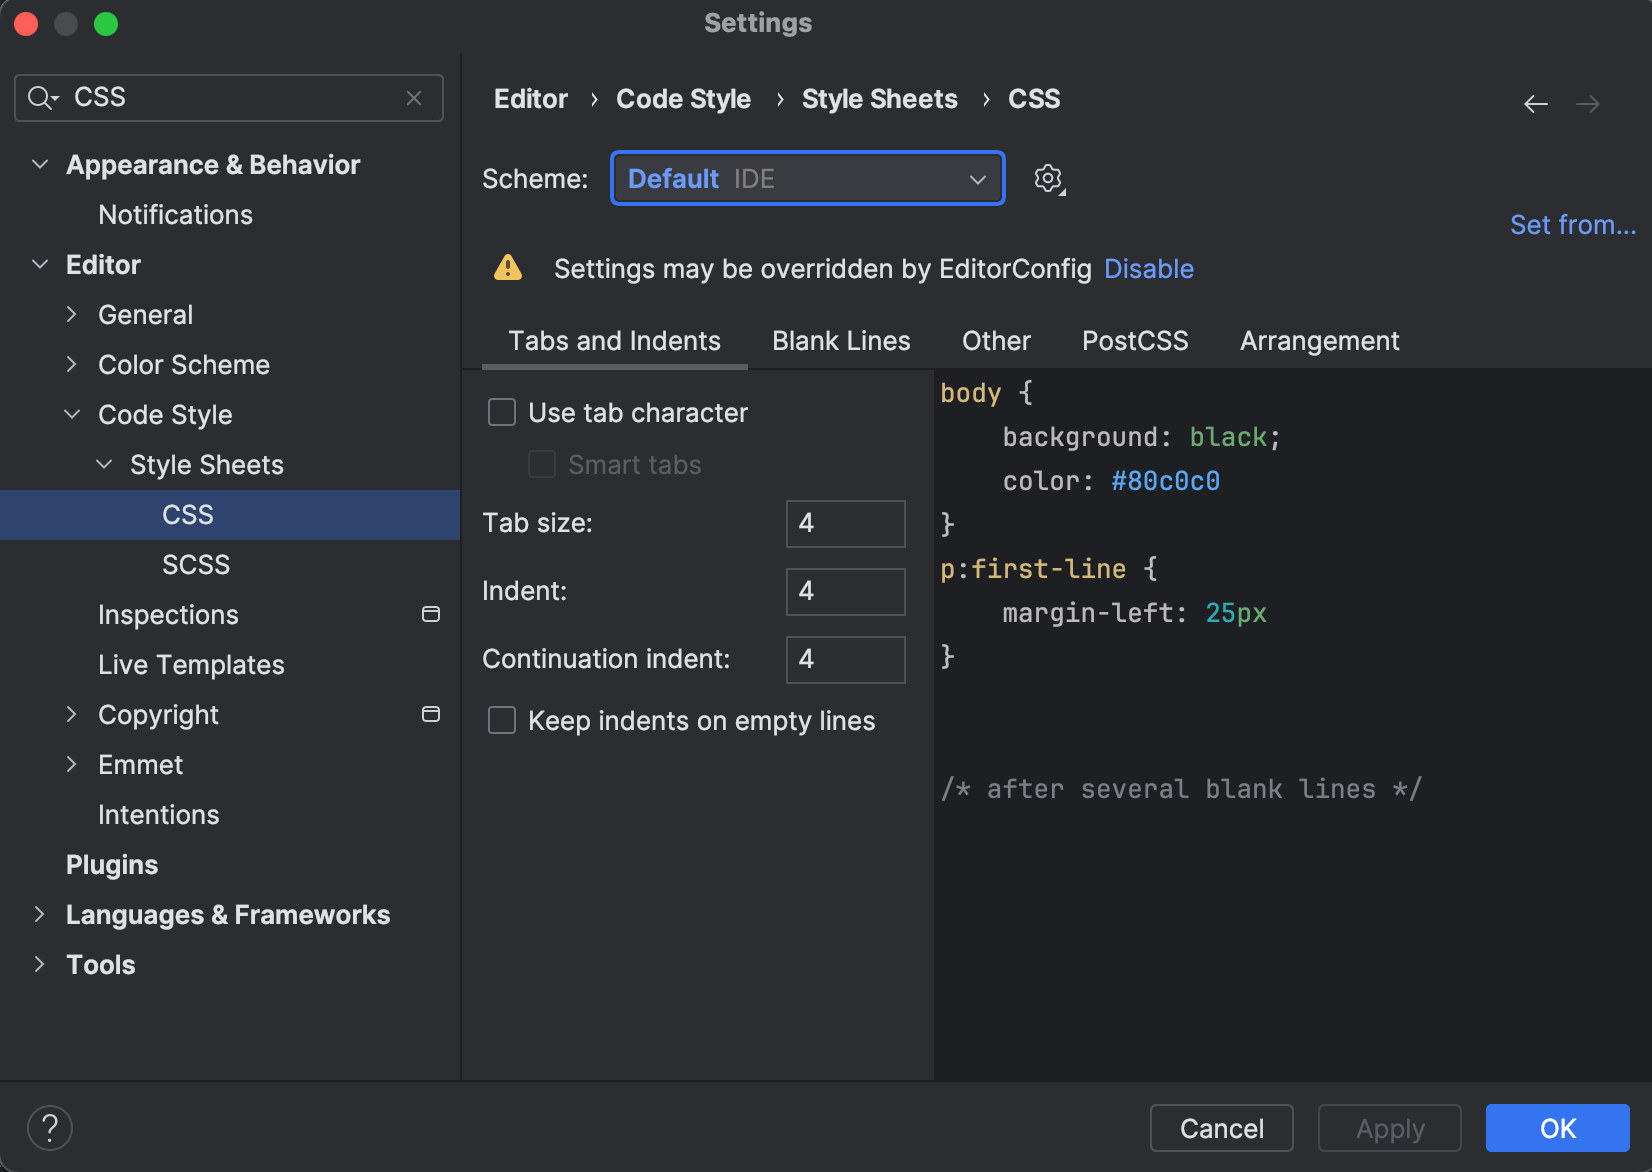
Task: Click the search magnifier icon
Action: 41,97
